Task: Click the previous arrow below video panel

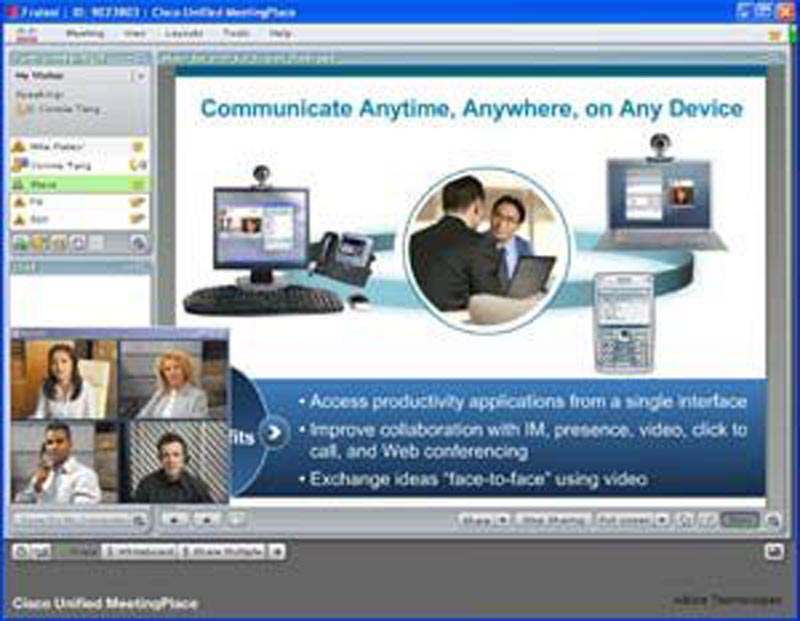Action: click(x=175, y=519)
